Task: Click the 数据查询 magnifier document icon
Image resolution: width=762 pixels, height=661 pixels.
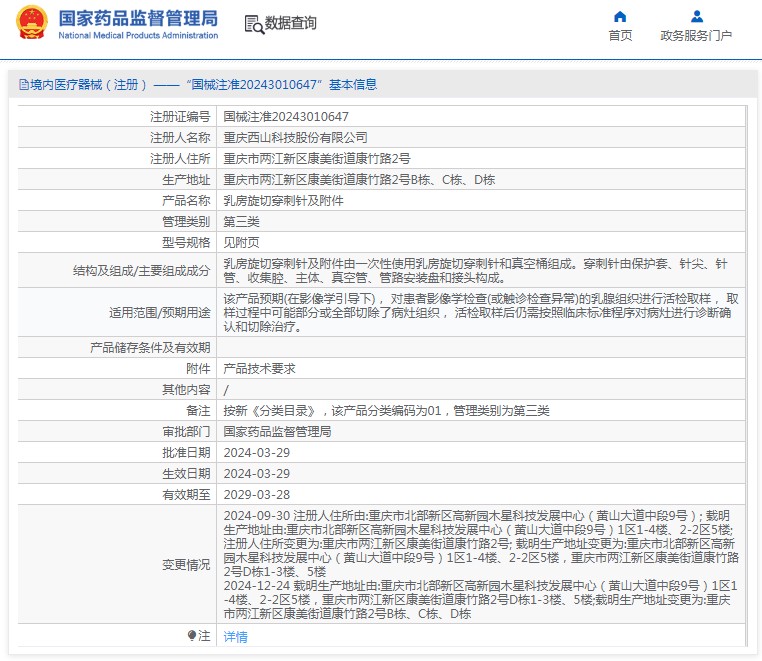Action: tap(253, 24)
